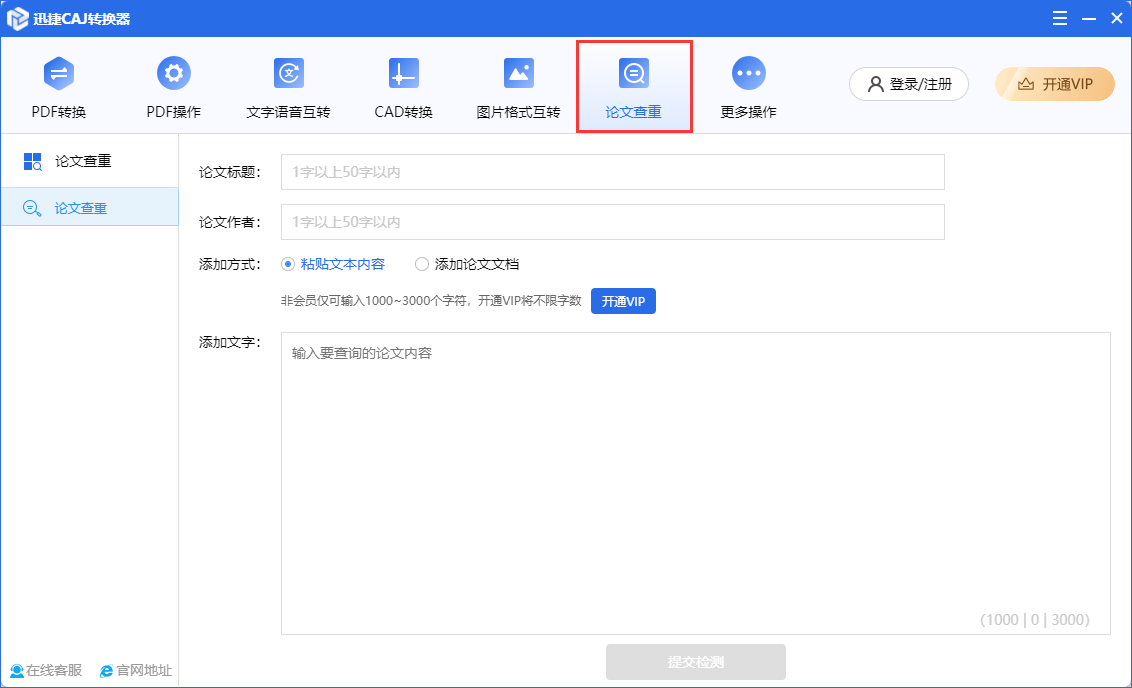The height and width of the screenshot is (688, 1132).
Task: Click the 论文标题 input field
Action: pyautogui.click(x=612, y=172)
